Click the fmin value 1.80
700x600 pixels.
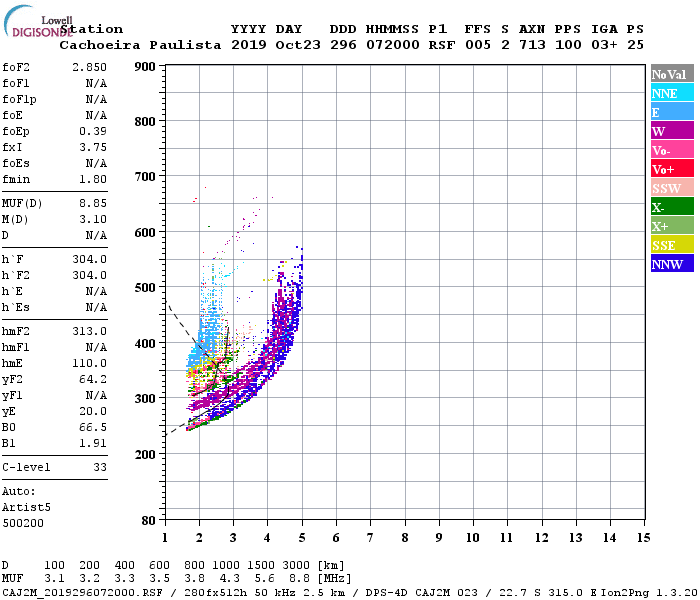click(93, 179)
